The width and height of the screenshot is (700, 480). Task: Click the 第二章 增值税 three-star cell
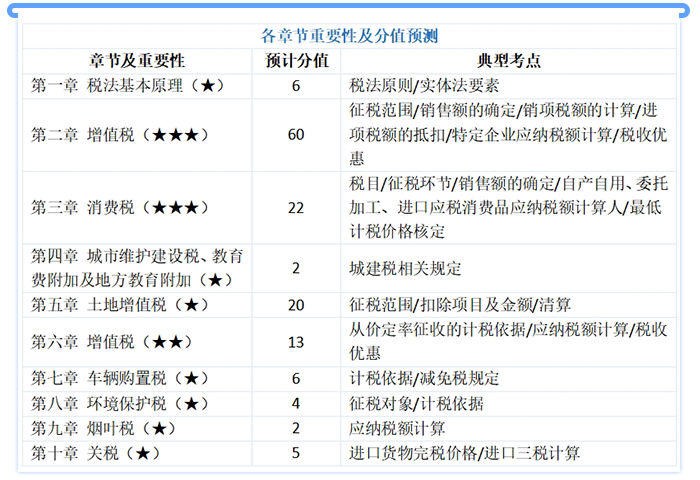(121, 134)
